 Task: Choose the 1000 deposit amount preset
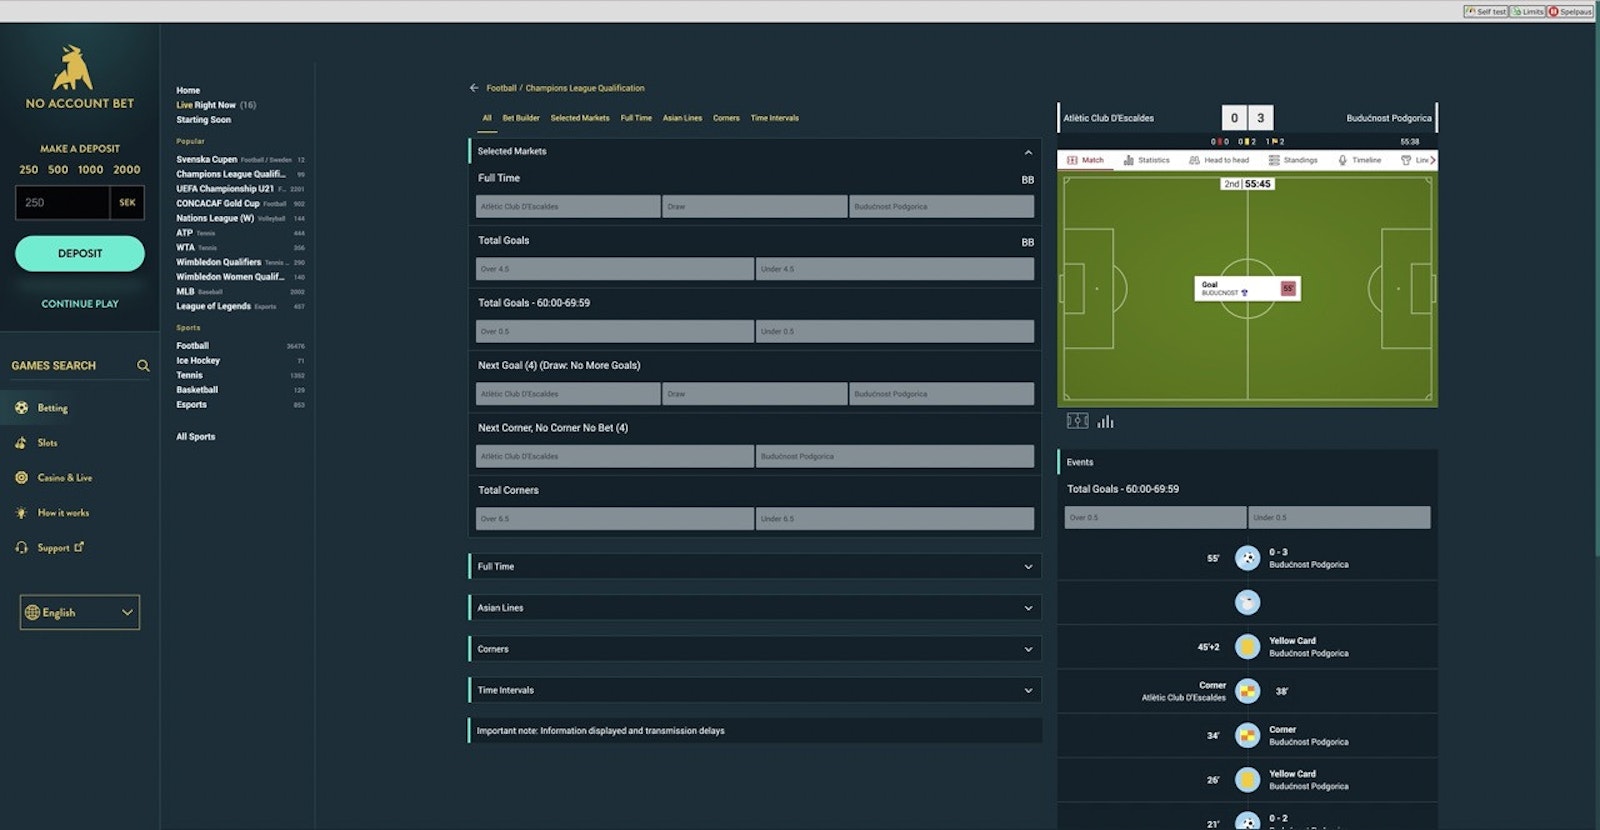click(90, 170)
